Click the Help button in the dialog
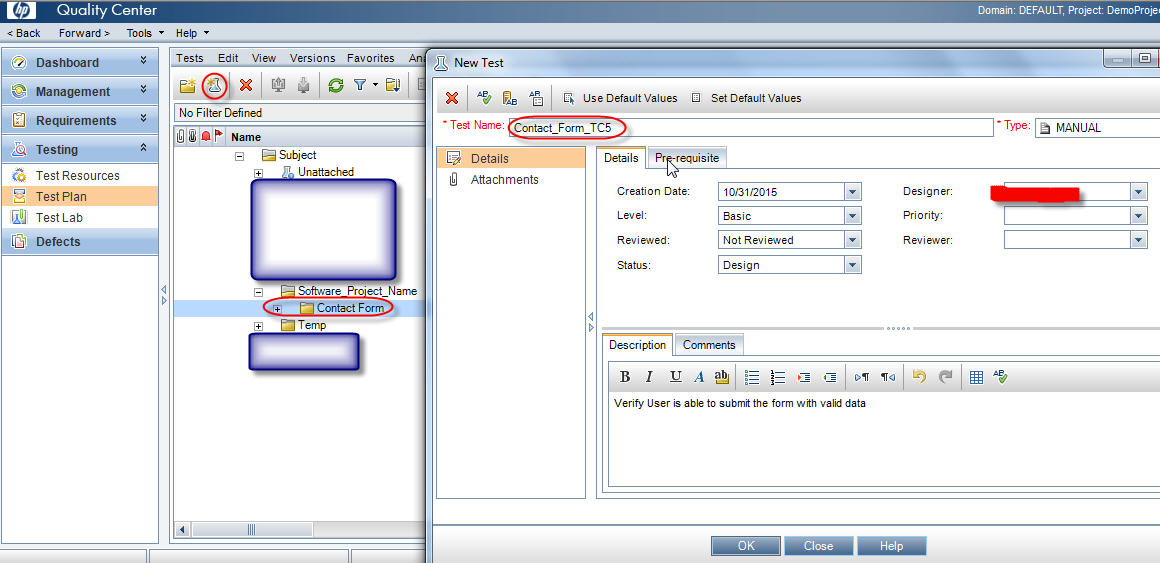The height and width of the screenshot is (563, 1160). (891, 546)
